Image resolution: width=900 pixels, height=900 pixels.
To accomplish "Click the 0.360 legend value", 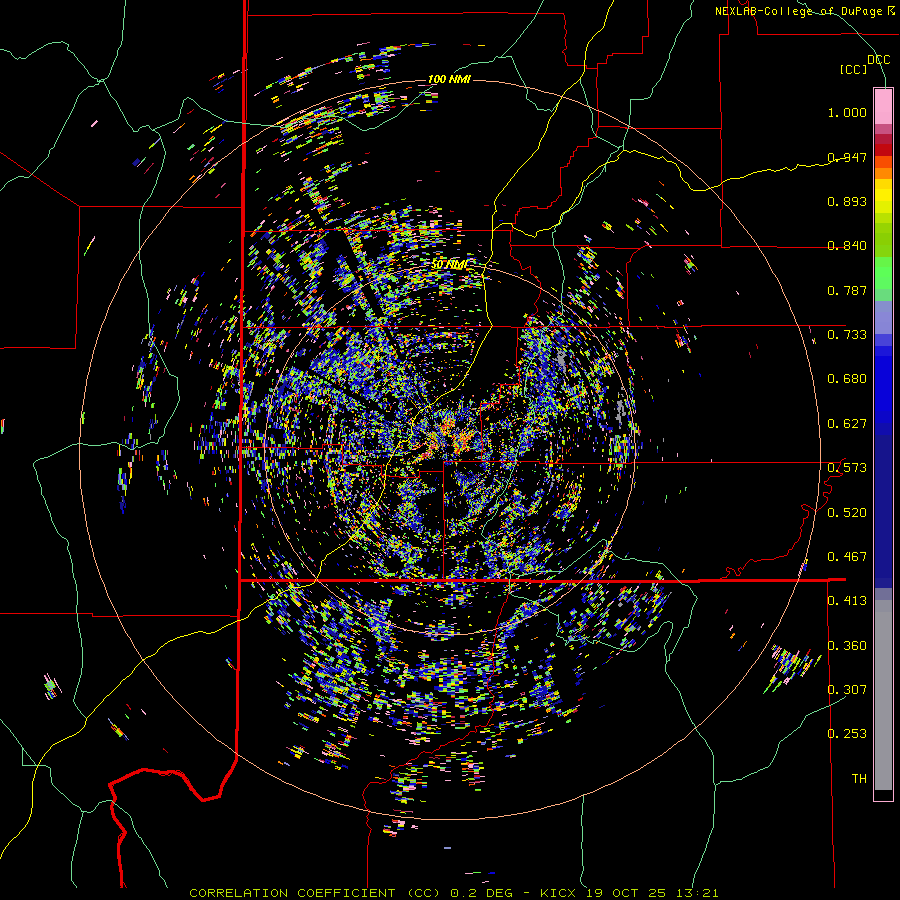I will tap(847, 646).
